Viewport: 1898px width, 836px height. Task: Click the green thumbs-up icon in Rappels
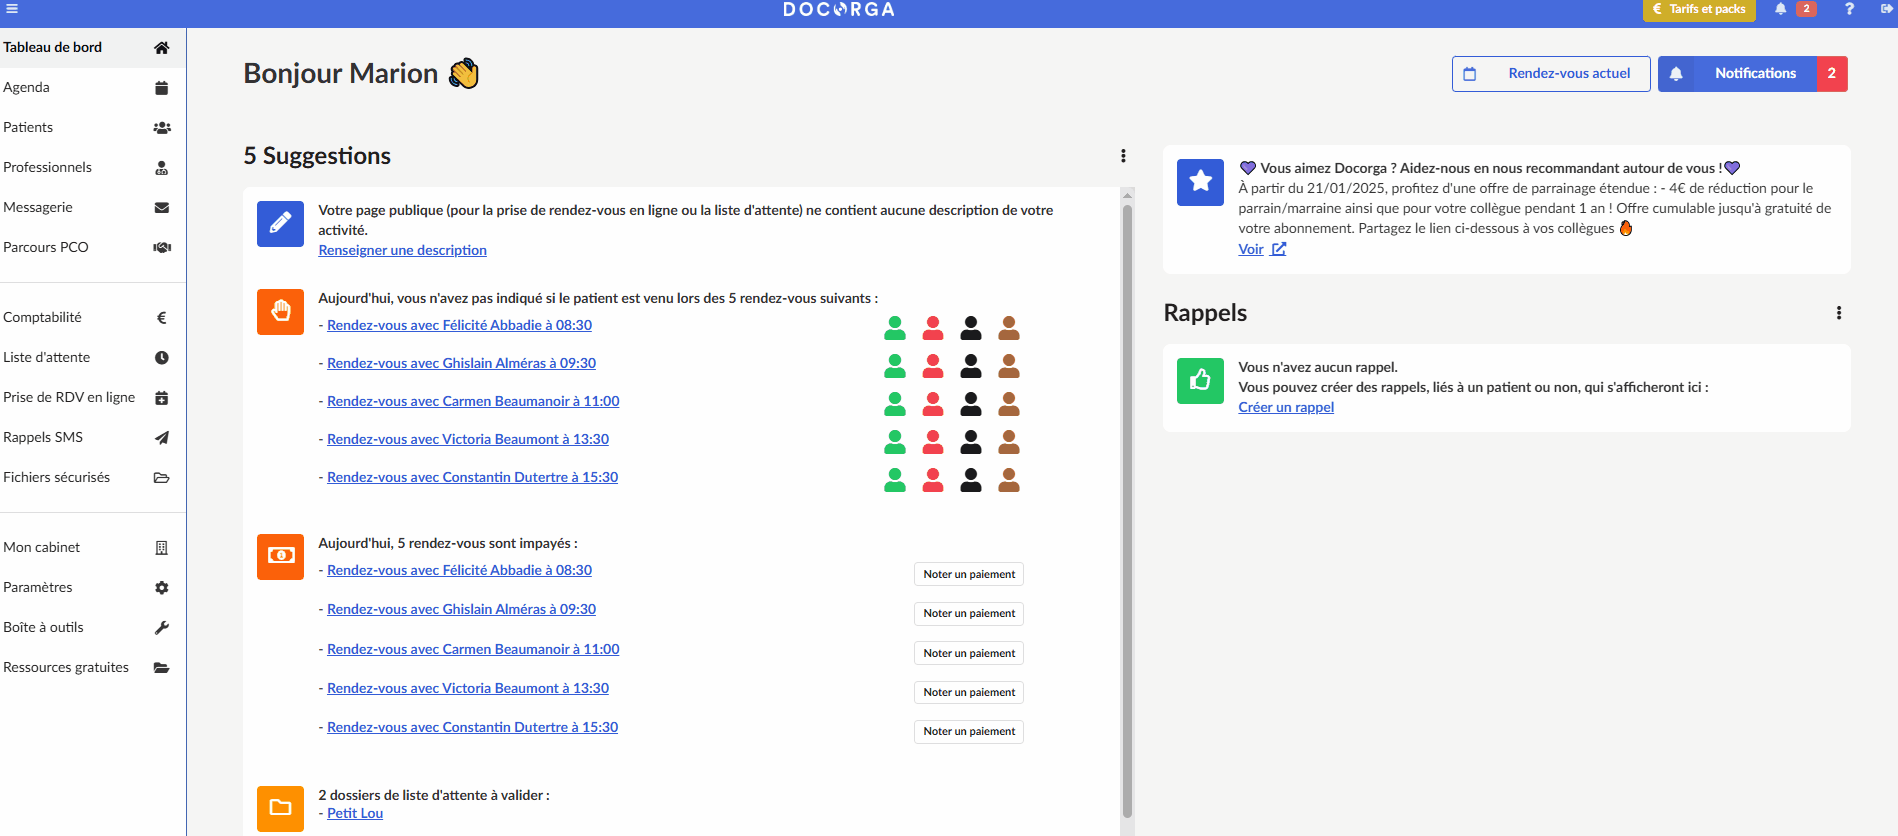click(1200, 381)
